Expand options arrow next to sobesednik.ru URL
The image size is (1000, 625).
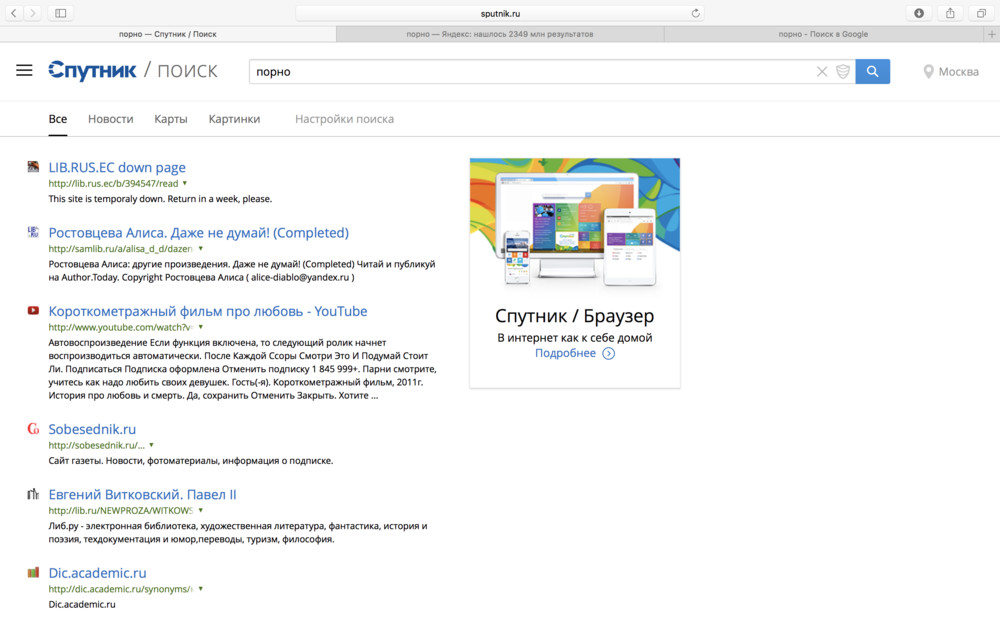pyautogui.click(x=152, y=445)
